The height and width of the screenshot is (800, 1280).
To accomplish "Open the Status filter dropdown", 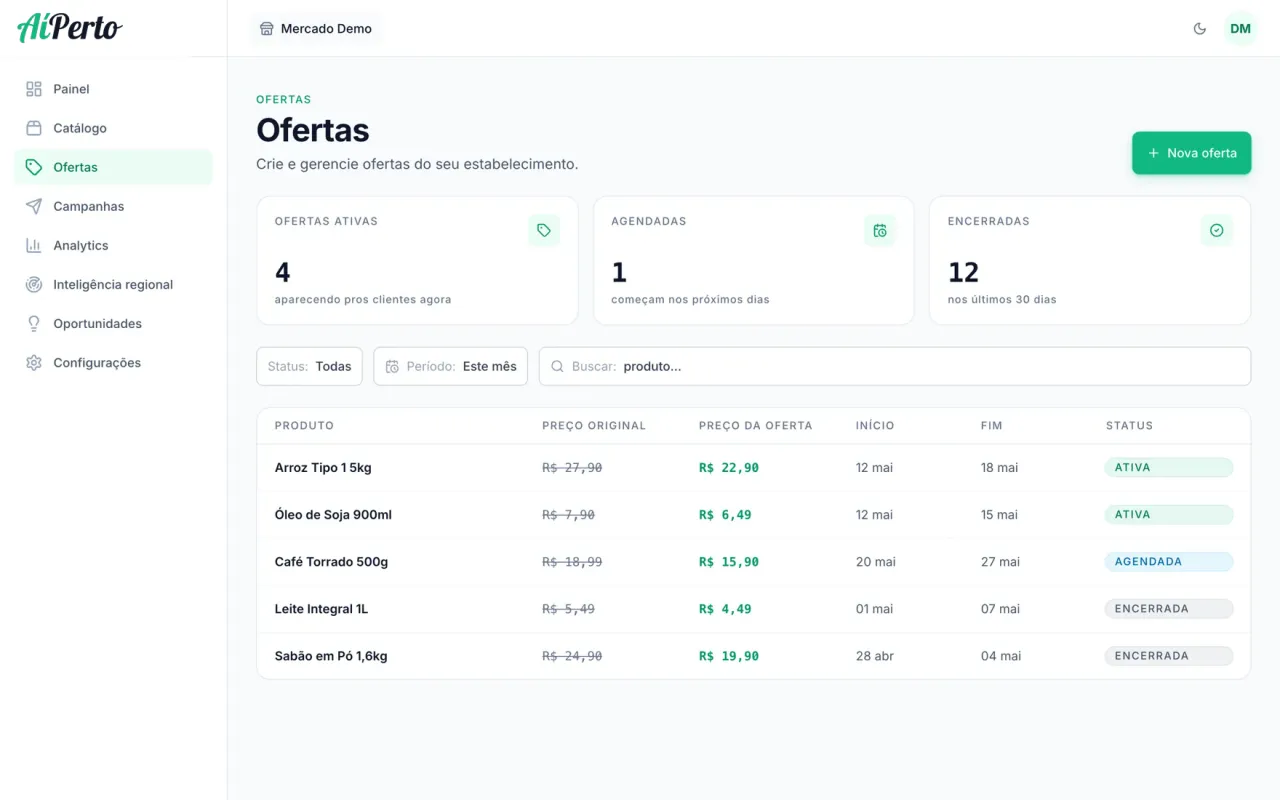I will click(x=309, y=366).
